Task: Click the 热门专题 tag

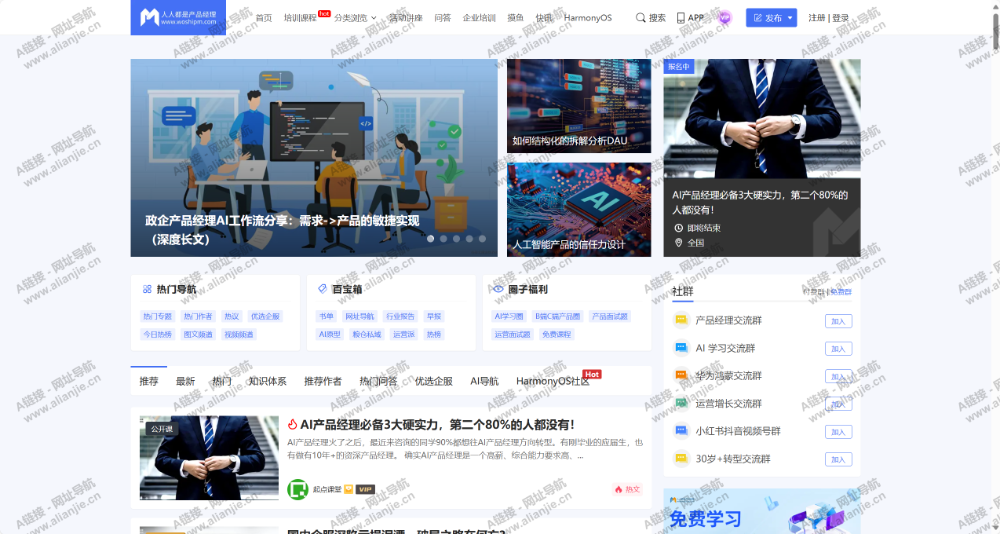Action: 158,316
